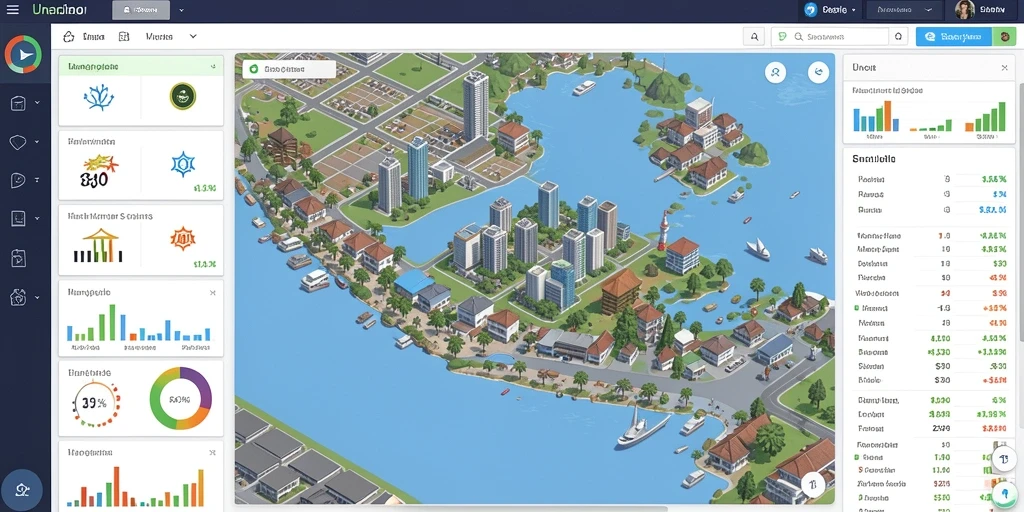Open the calendar menu item in toolbar
This screenshot has width=1024, height=512.
(x=124, y=37)
